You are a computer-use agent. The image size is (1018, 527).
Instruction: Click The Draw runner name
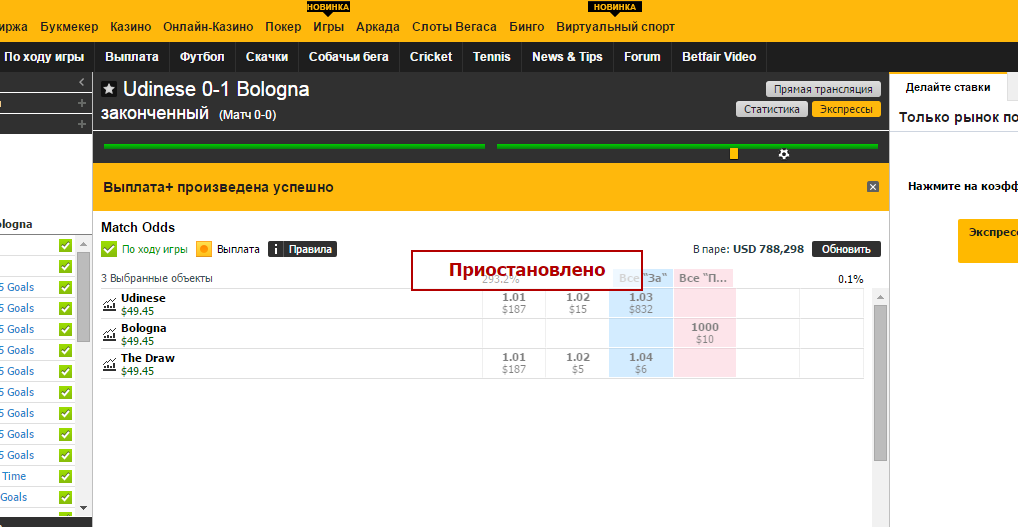[x=147, y=358]
